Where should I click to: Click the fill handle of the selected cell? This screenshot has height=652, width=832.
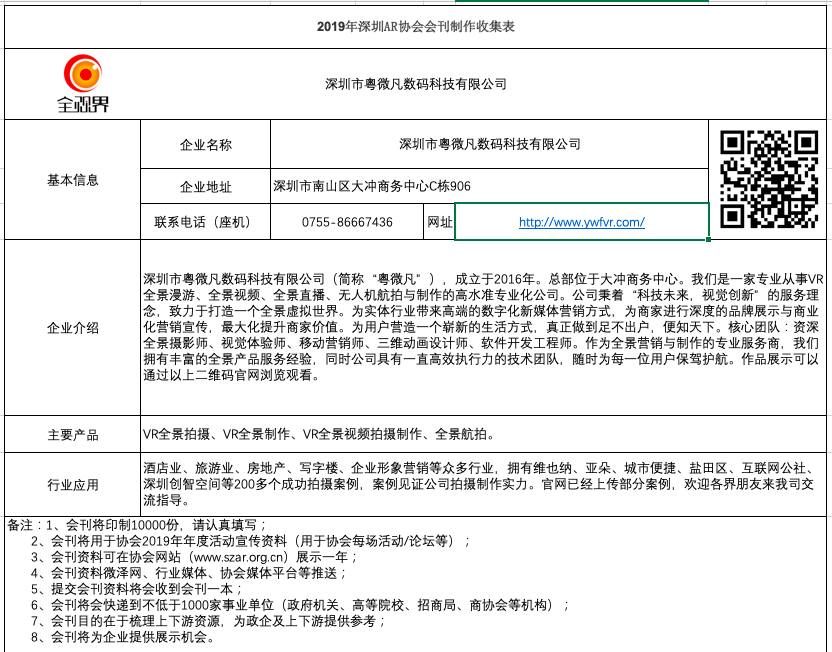pyautogui.click(x=708, y=239)
